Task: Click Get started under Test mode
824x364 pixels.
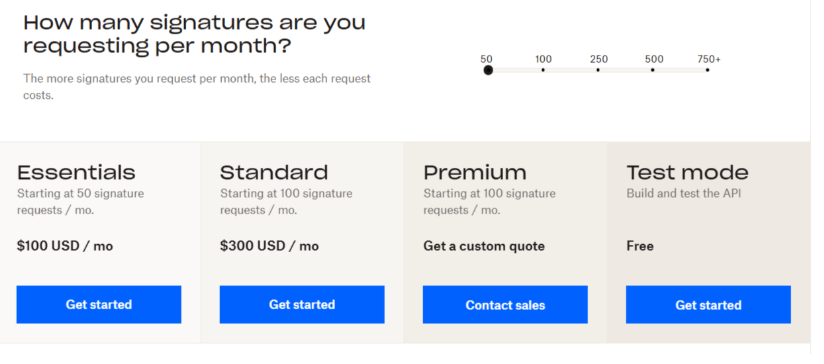Action: click(x=708, y=305)
